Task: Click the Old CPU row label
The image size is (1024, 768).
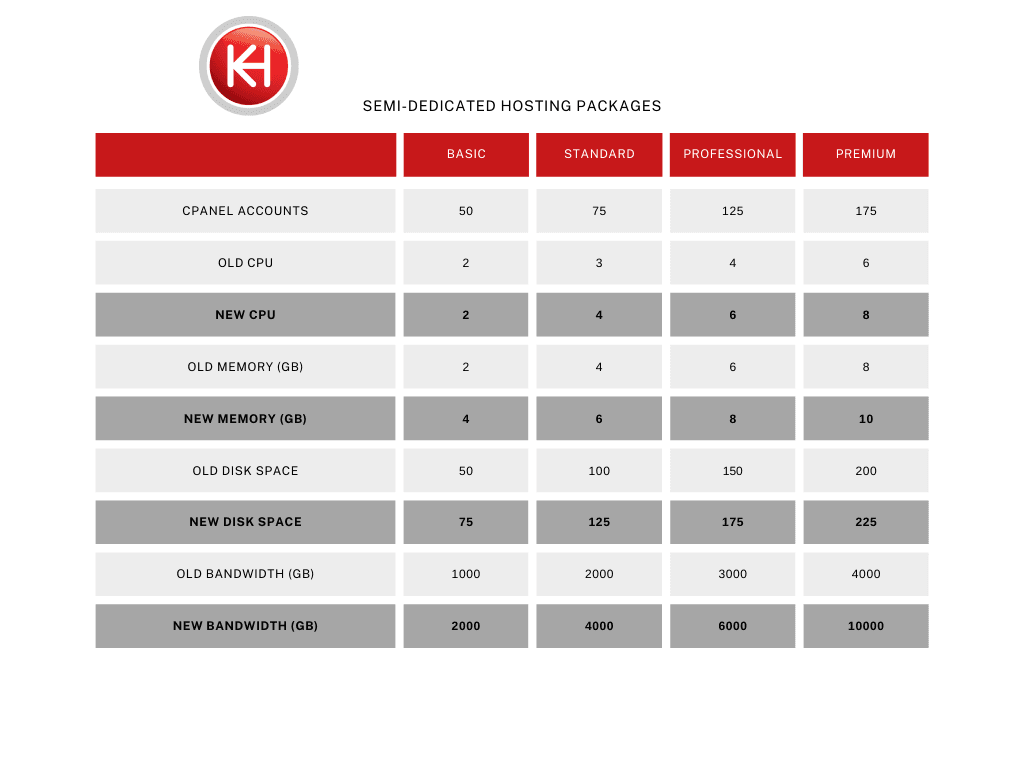Action: (246, 263)
